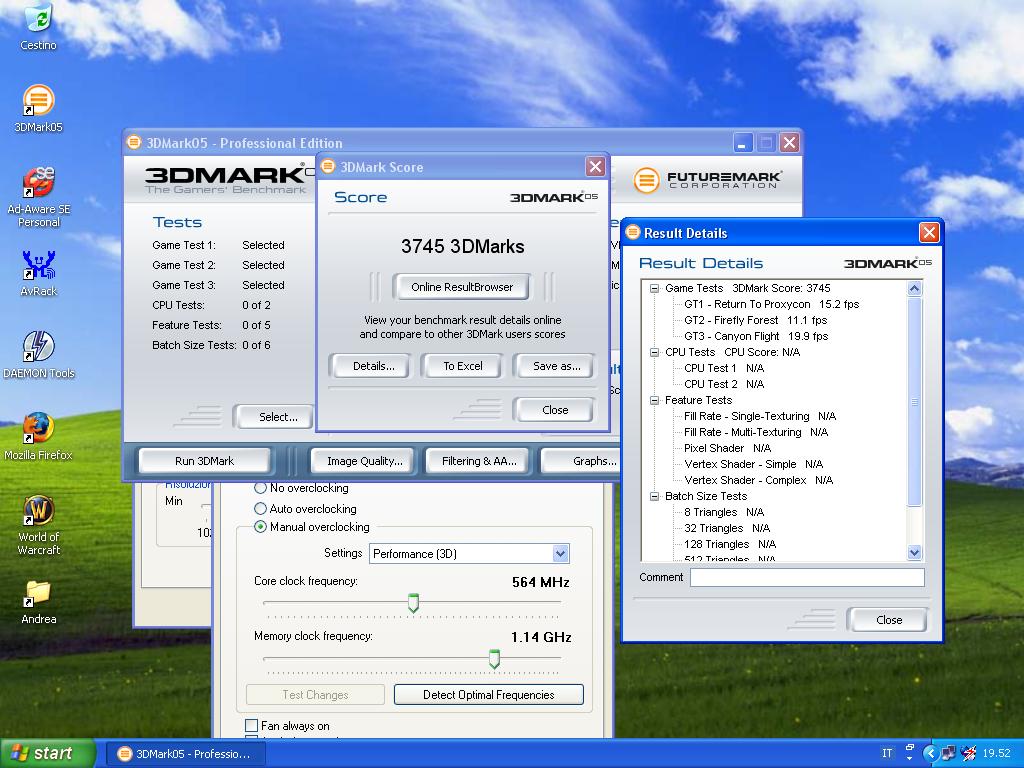This screenshot has width=1024, height=768.
Task: Restore the language bar using its small icon
Action: [x=910, y=748]
